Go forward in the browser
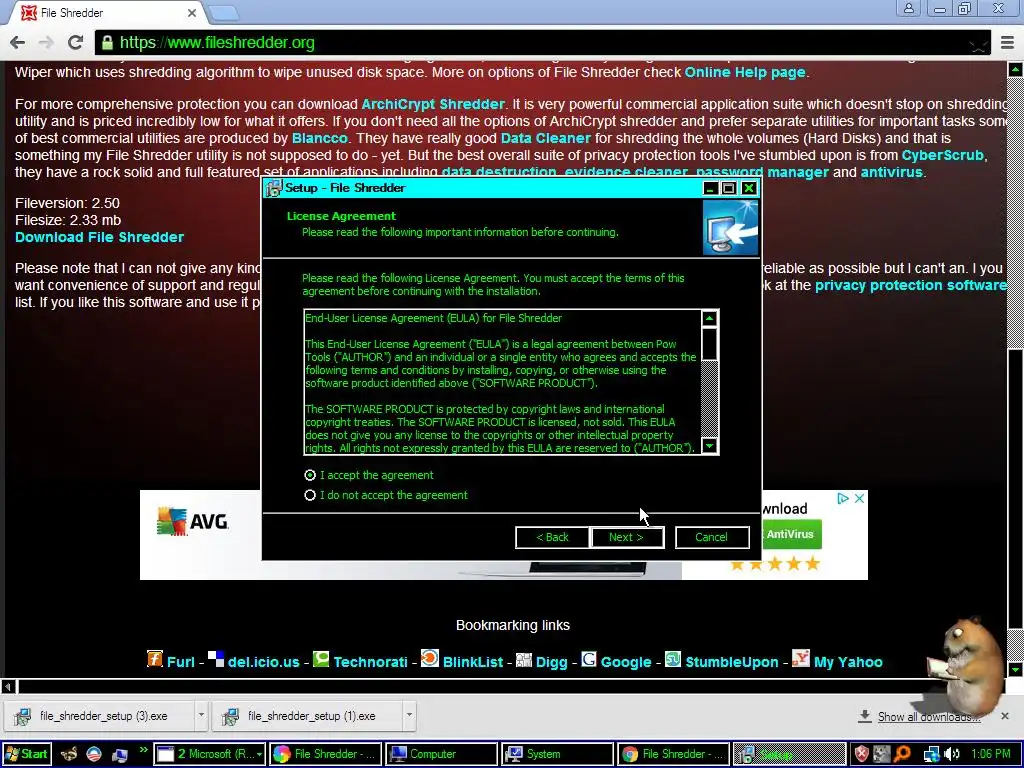 pos(46,42)
